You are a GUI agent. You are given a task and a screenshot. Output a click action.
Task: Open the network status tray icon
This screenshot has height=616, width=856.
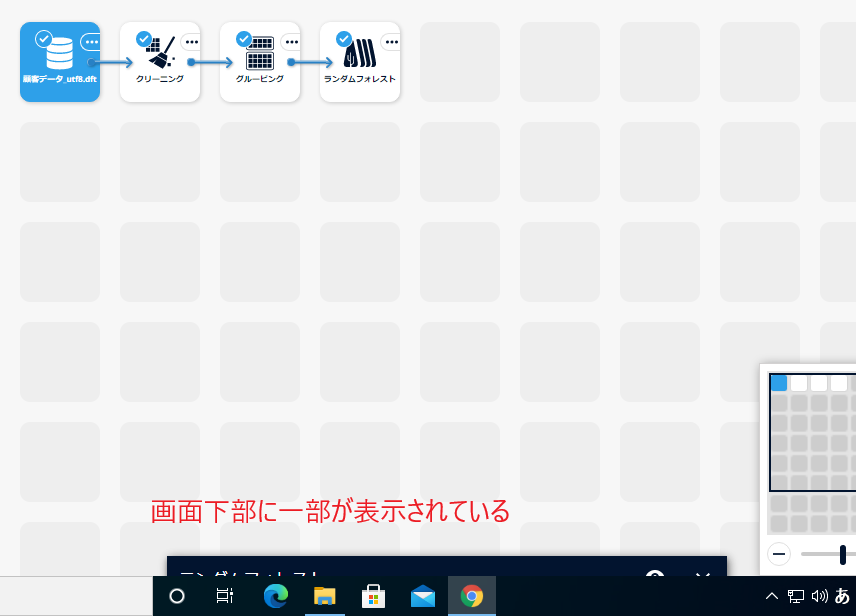(795, 596)
